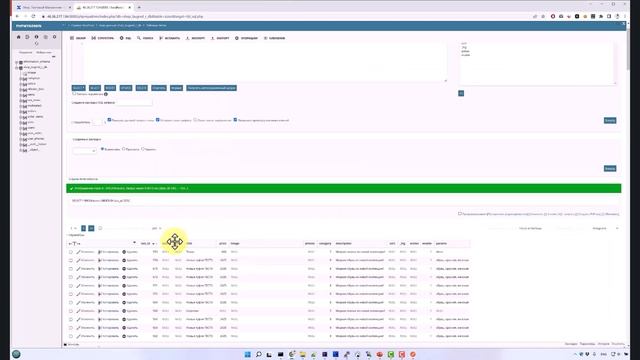Open the Browse tab
Image resolution: width=640 pixels, height=360 pixels.
pyautogui.click(x=78, y=38)
